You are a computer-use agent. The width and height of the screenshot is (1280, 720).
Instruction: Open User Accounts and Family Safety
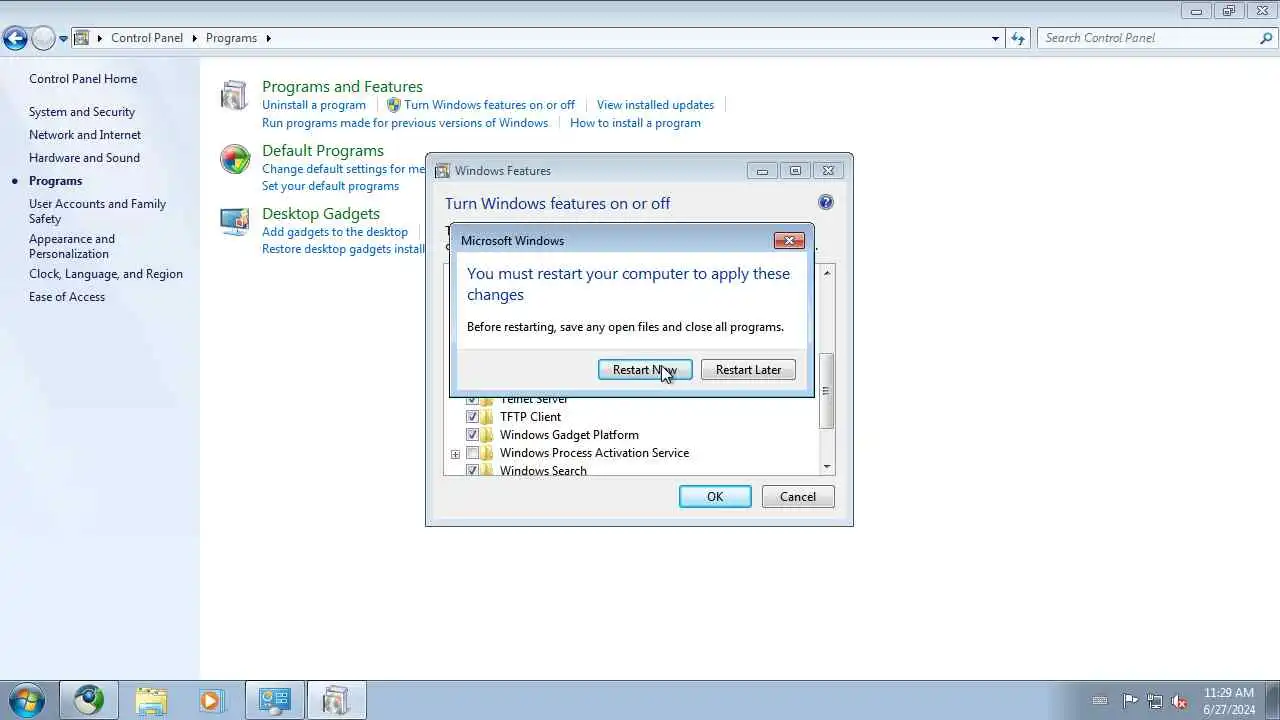pyautogui.click(x=97, y=211)
